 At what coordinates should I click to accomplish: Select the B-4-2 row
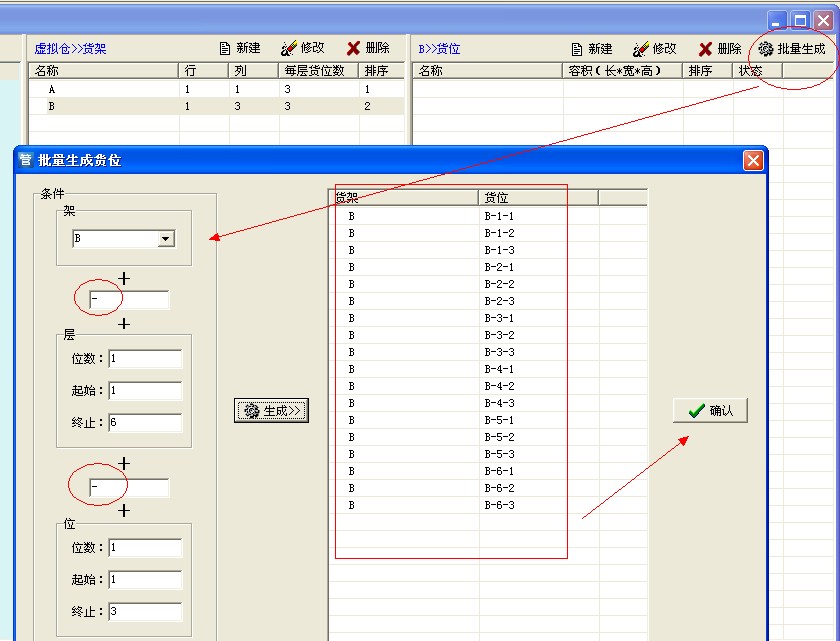[x=488, y=386]
